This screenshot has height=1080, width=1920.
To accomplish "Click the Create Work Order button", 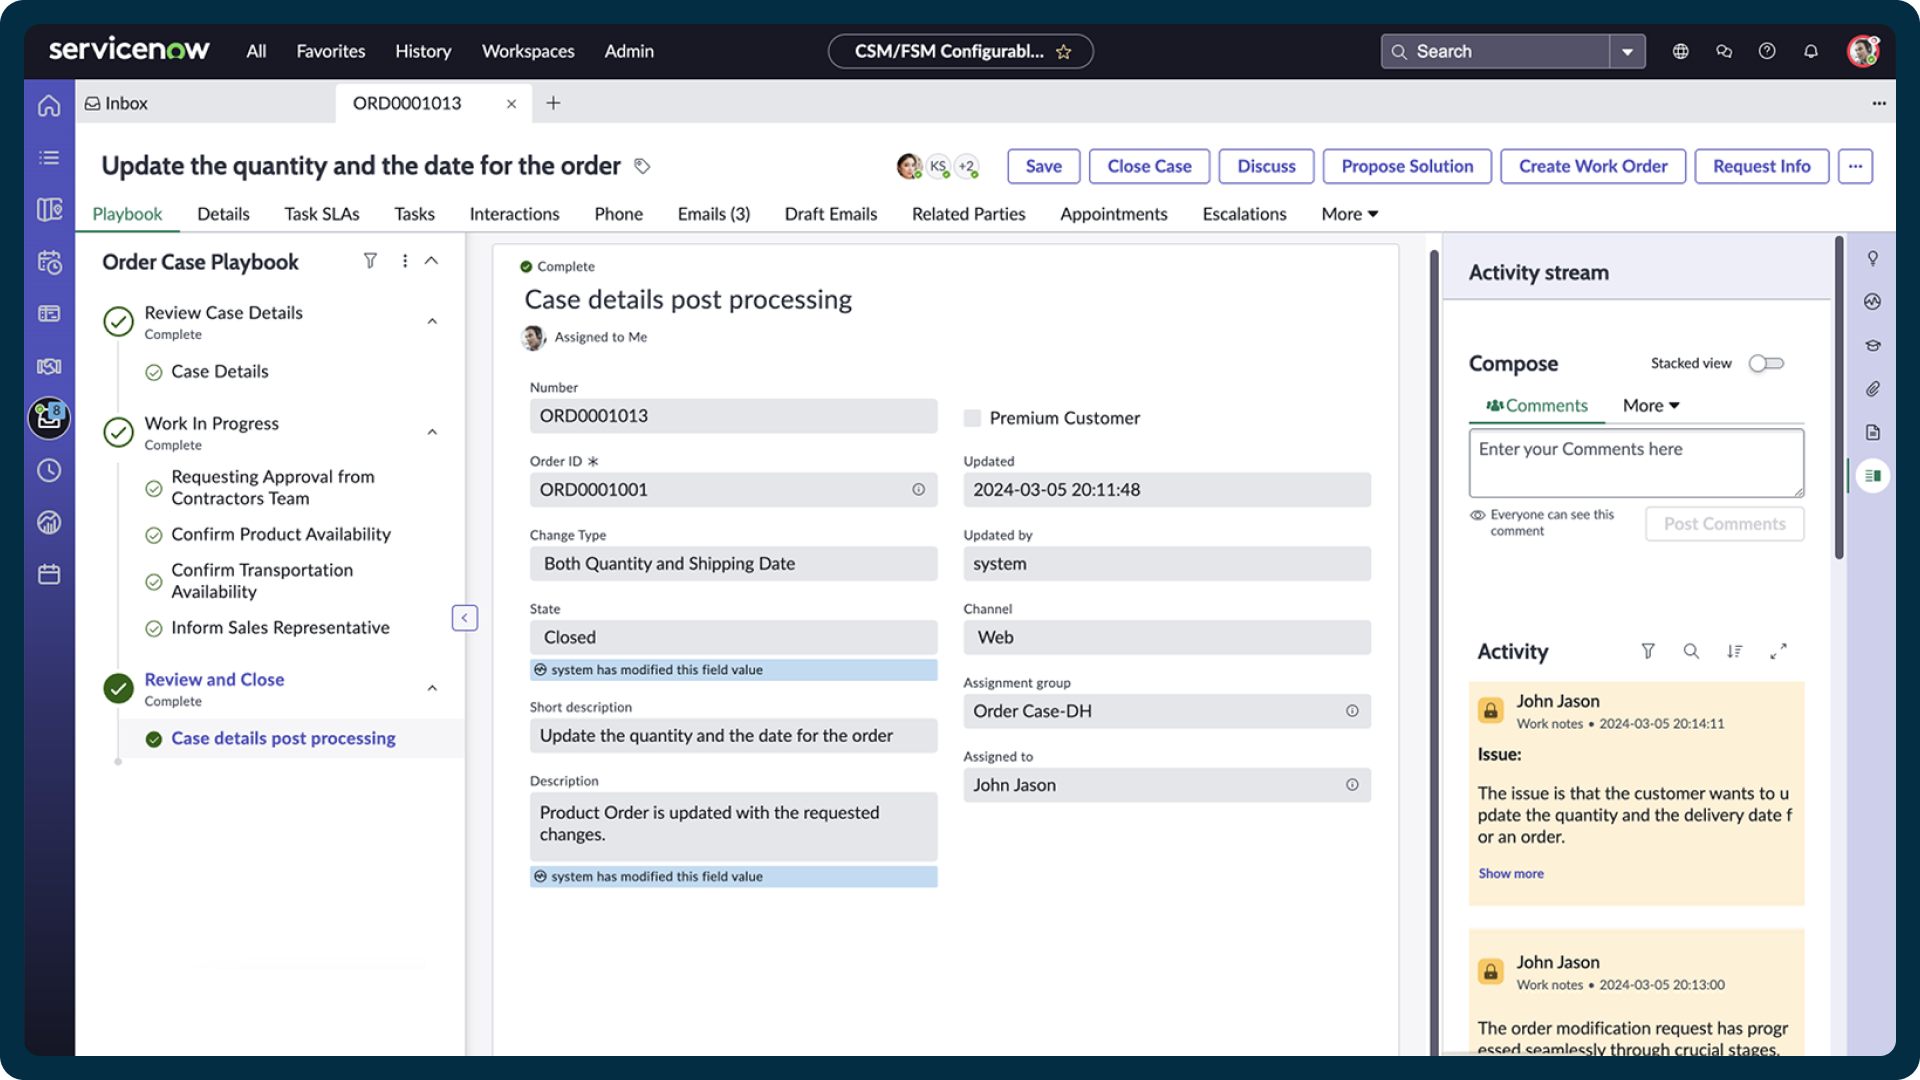I will tap(1593, 166).
